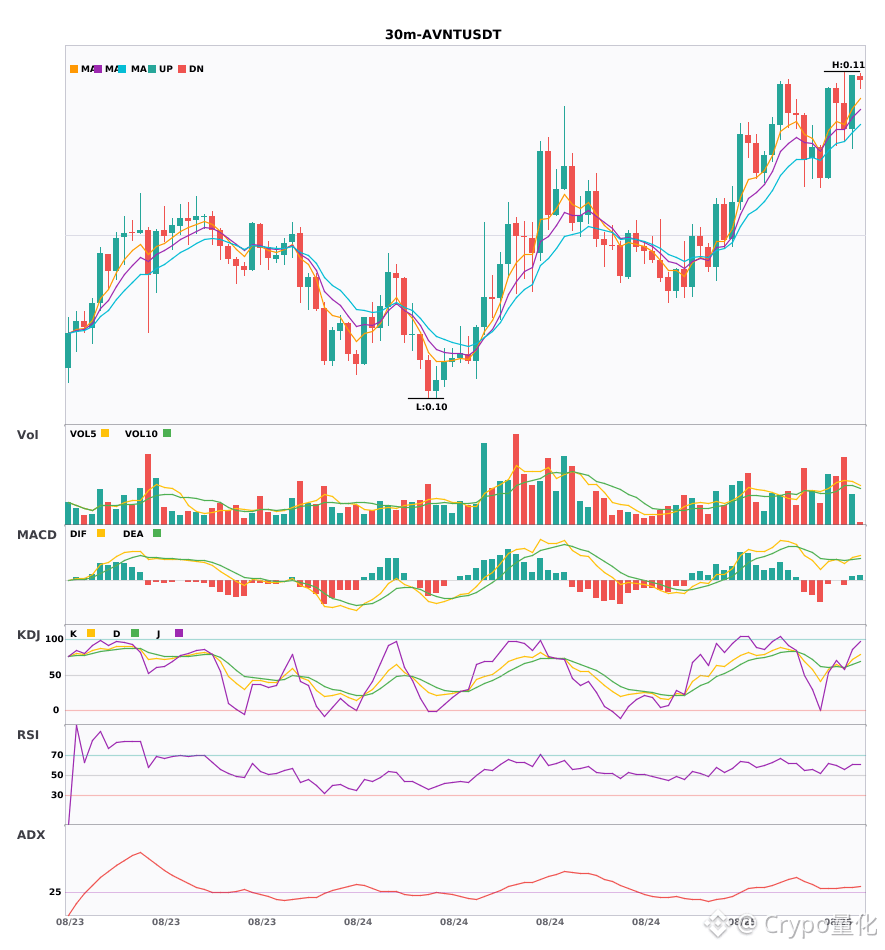The image size is (885, 950).
Task: Click the purple MA legend swatch
Action: [x=98, y=69]
